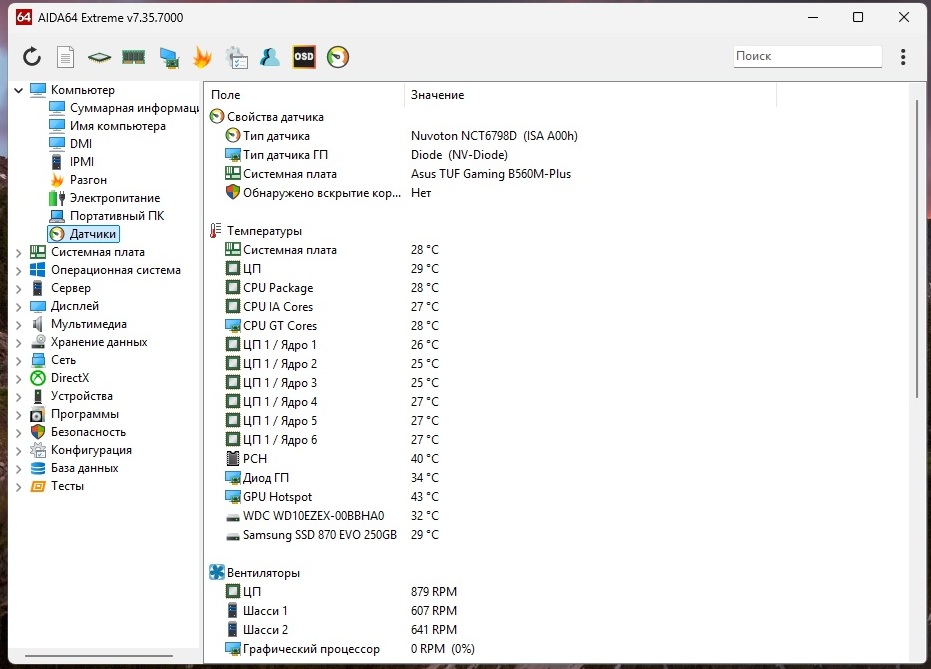Select Портативный ПК tree item
Image resolution: width=931 pixels, height=669 pixels.
point(107,215)
